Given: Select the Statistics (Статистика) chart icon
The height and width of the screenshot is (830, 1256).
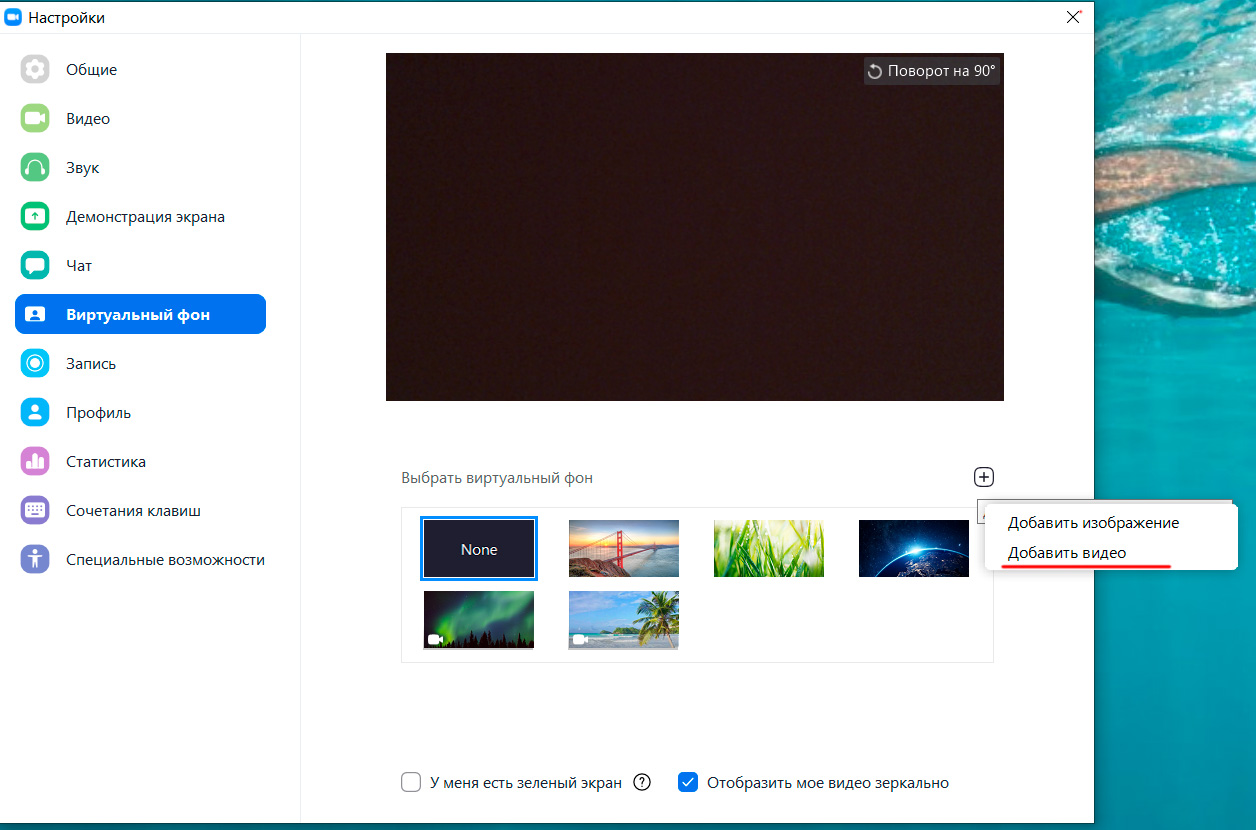Looking at the screenshot, I should [x=35, y=462].
